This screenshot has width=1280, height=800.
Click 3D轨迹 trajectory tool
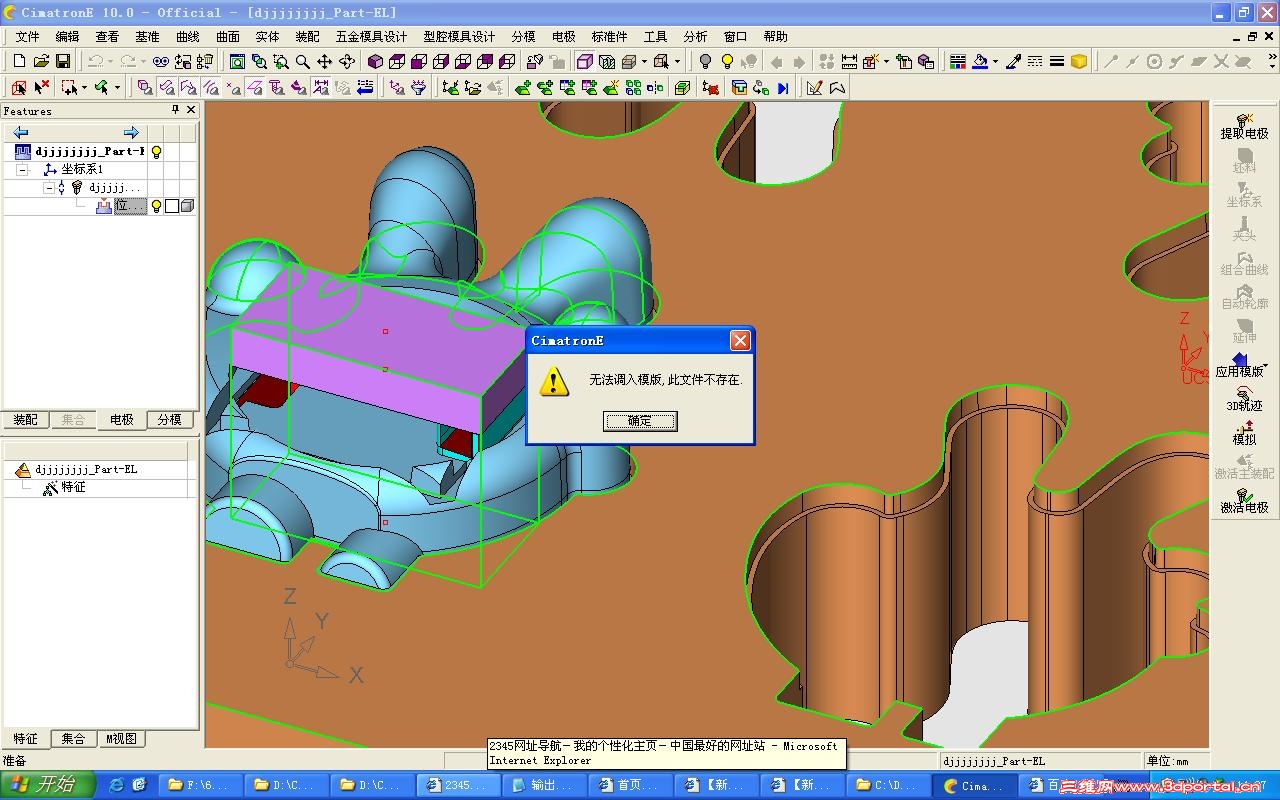tap(1244, 398)
